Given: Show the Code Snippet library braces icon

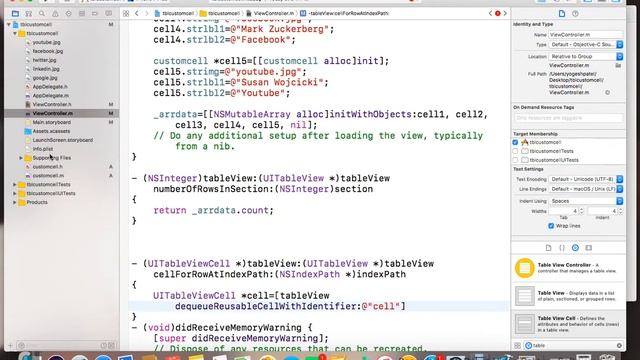Looking at the screenshot, I should tap(562, 248).
